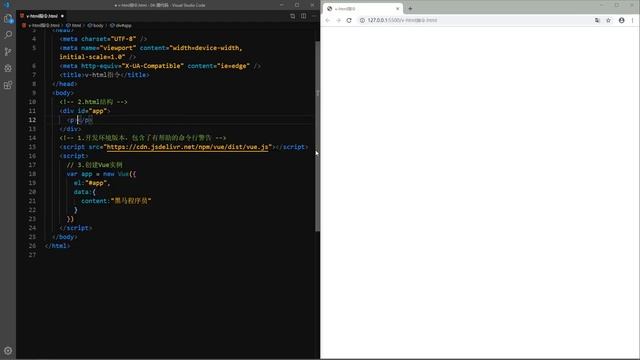Click the closing body tag line
640x360 pixels.
(x=65, y=237)
